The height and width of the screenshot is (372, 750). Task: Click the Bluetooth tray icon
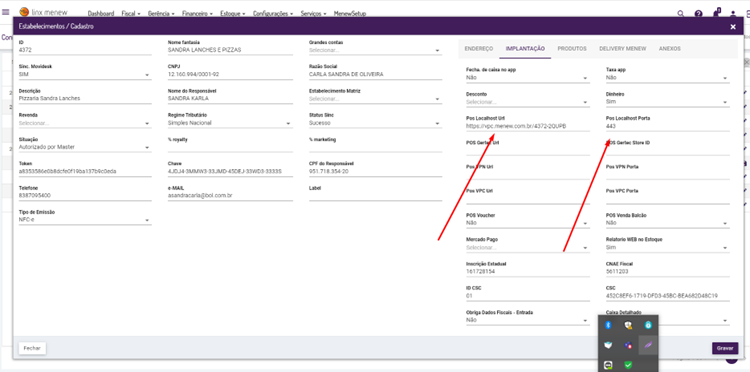point(608,325)
